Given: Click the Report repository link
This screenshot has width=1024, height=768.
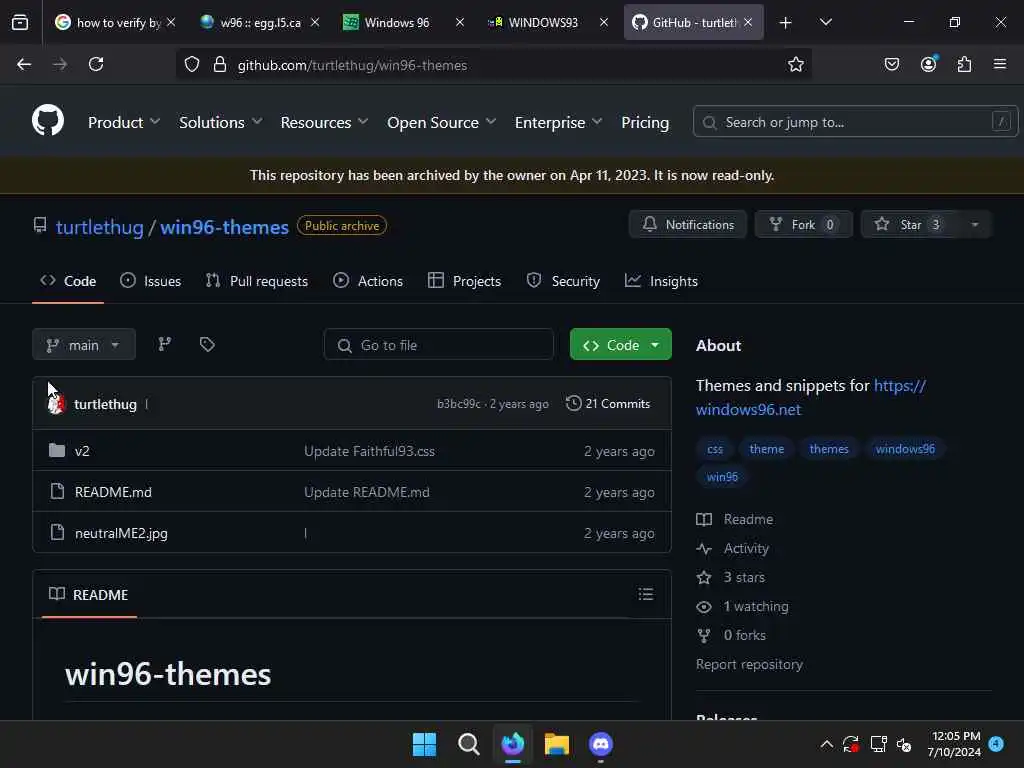Looking at the screenshot, I should (x=749, y=664).
